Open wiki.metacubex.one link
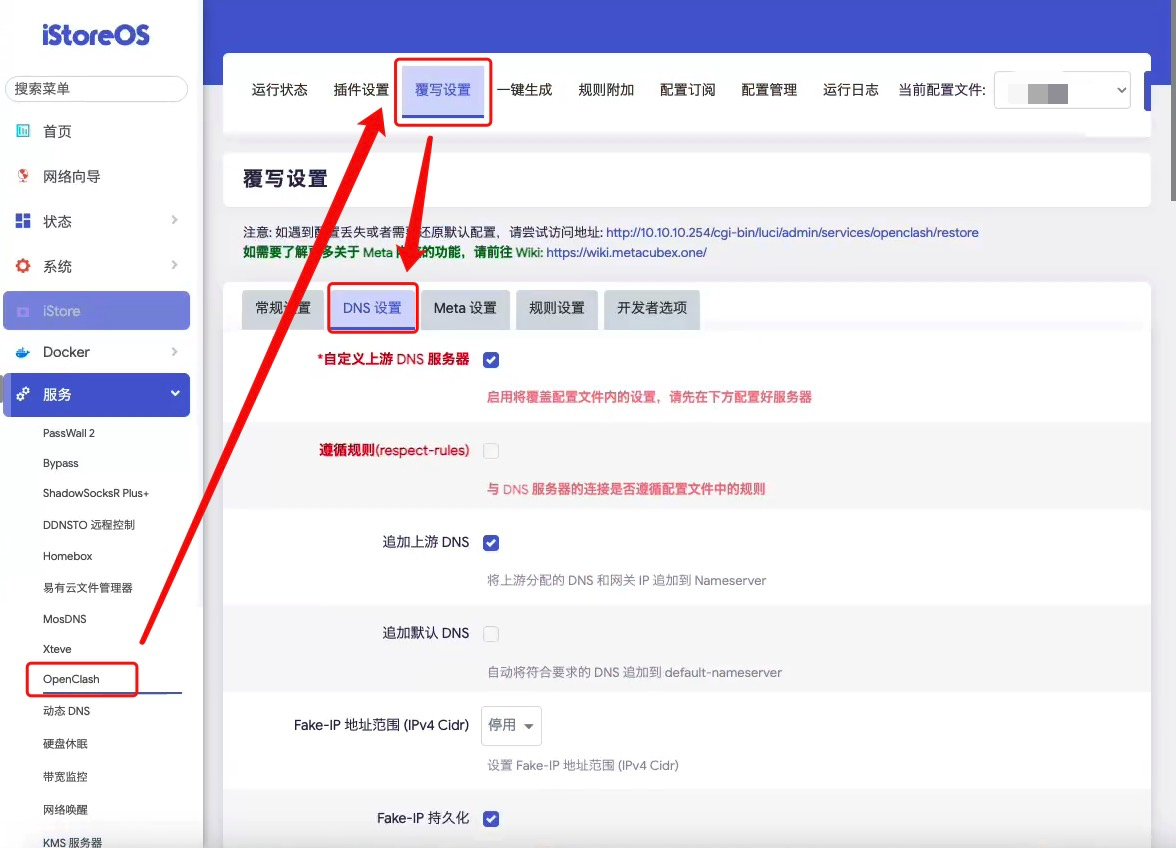 point(626,253)
